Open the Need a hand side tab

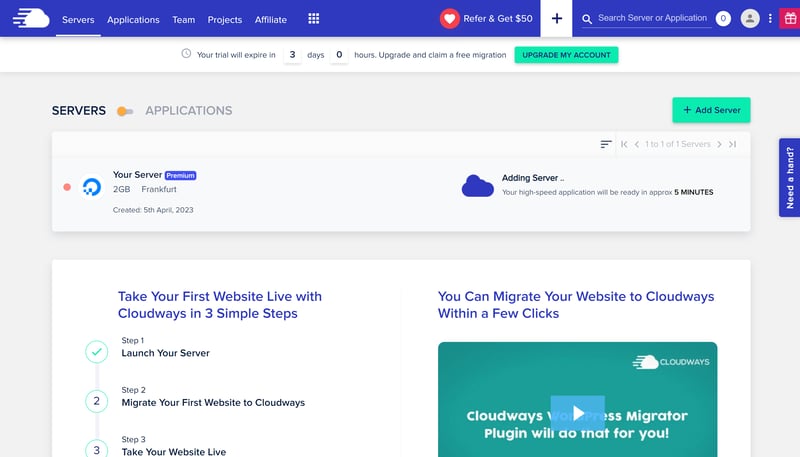(789, 177)
